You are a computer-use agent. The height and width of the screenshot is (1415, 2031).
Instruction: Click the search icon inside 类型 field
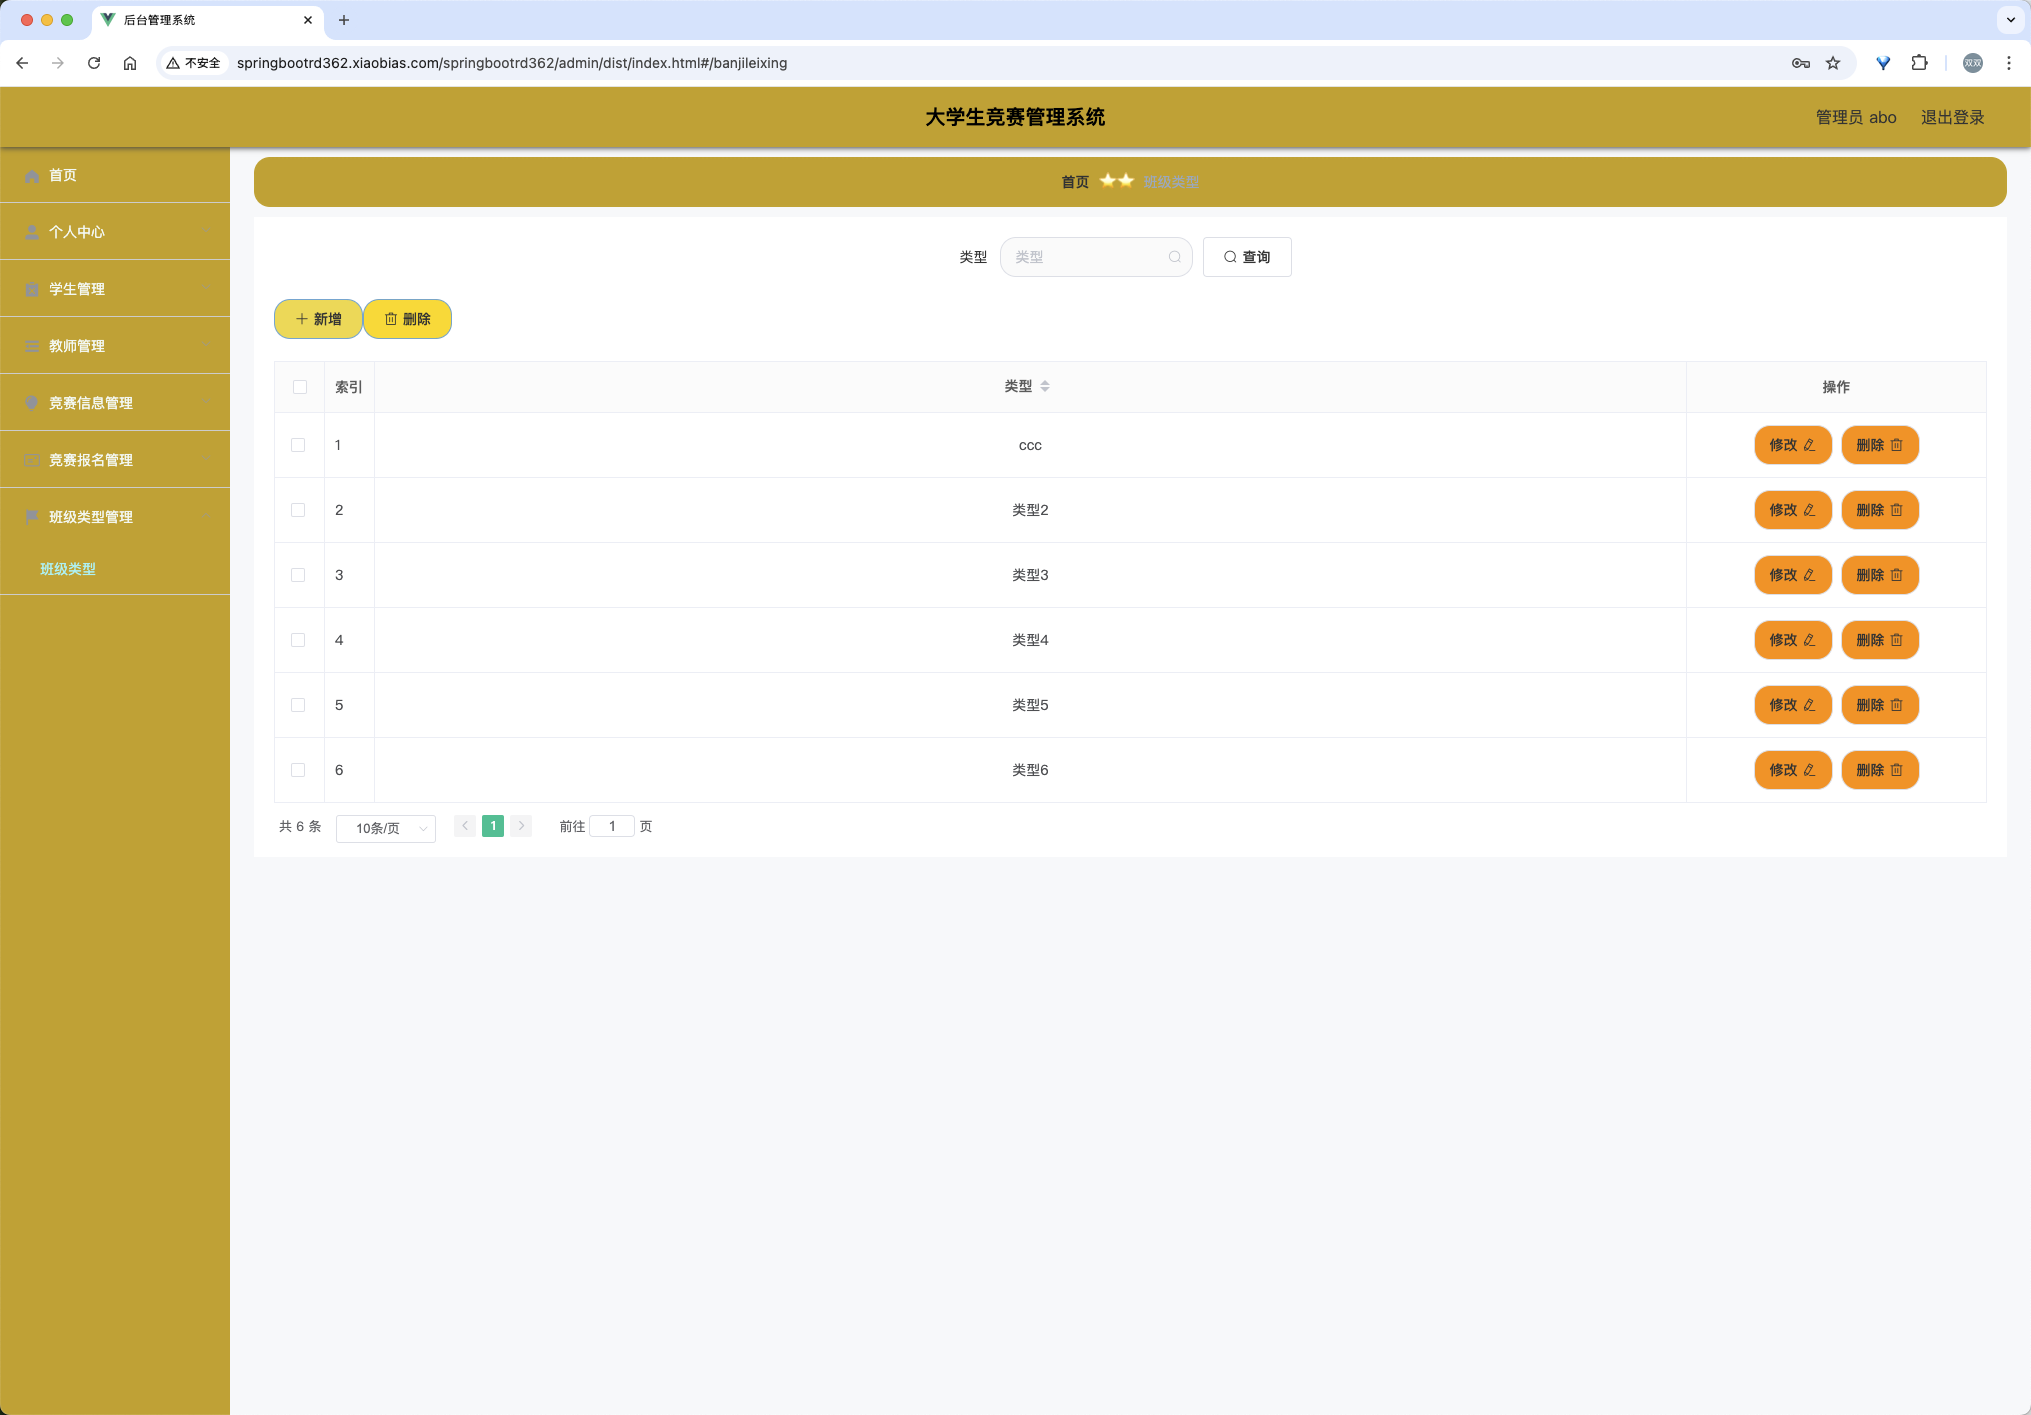1175,257
